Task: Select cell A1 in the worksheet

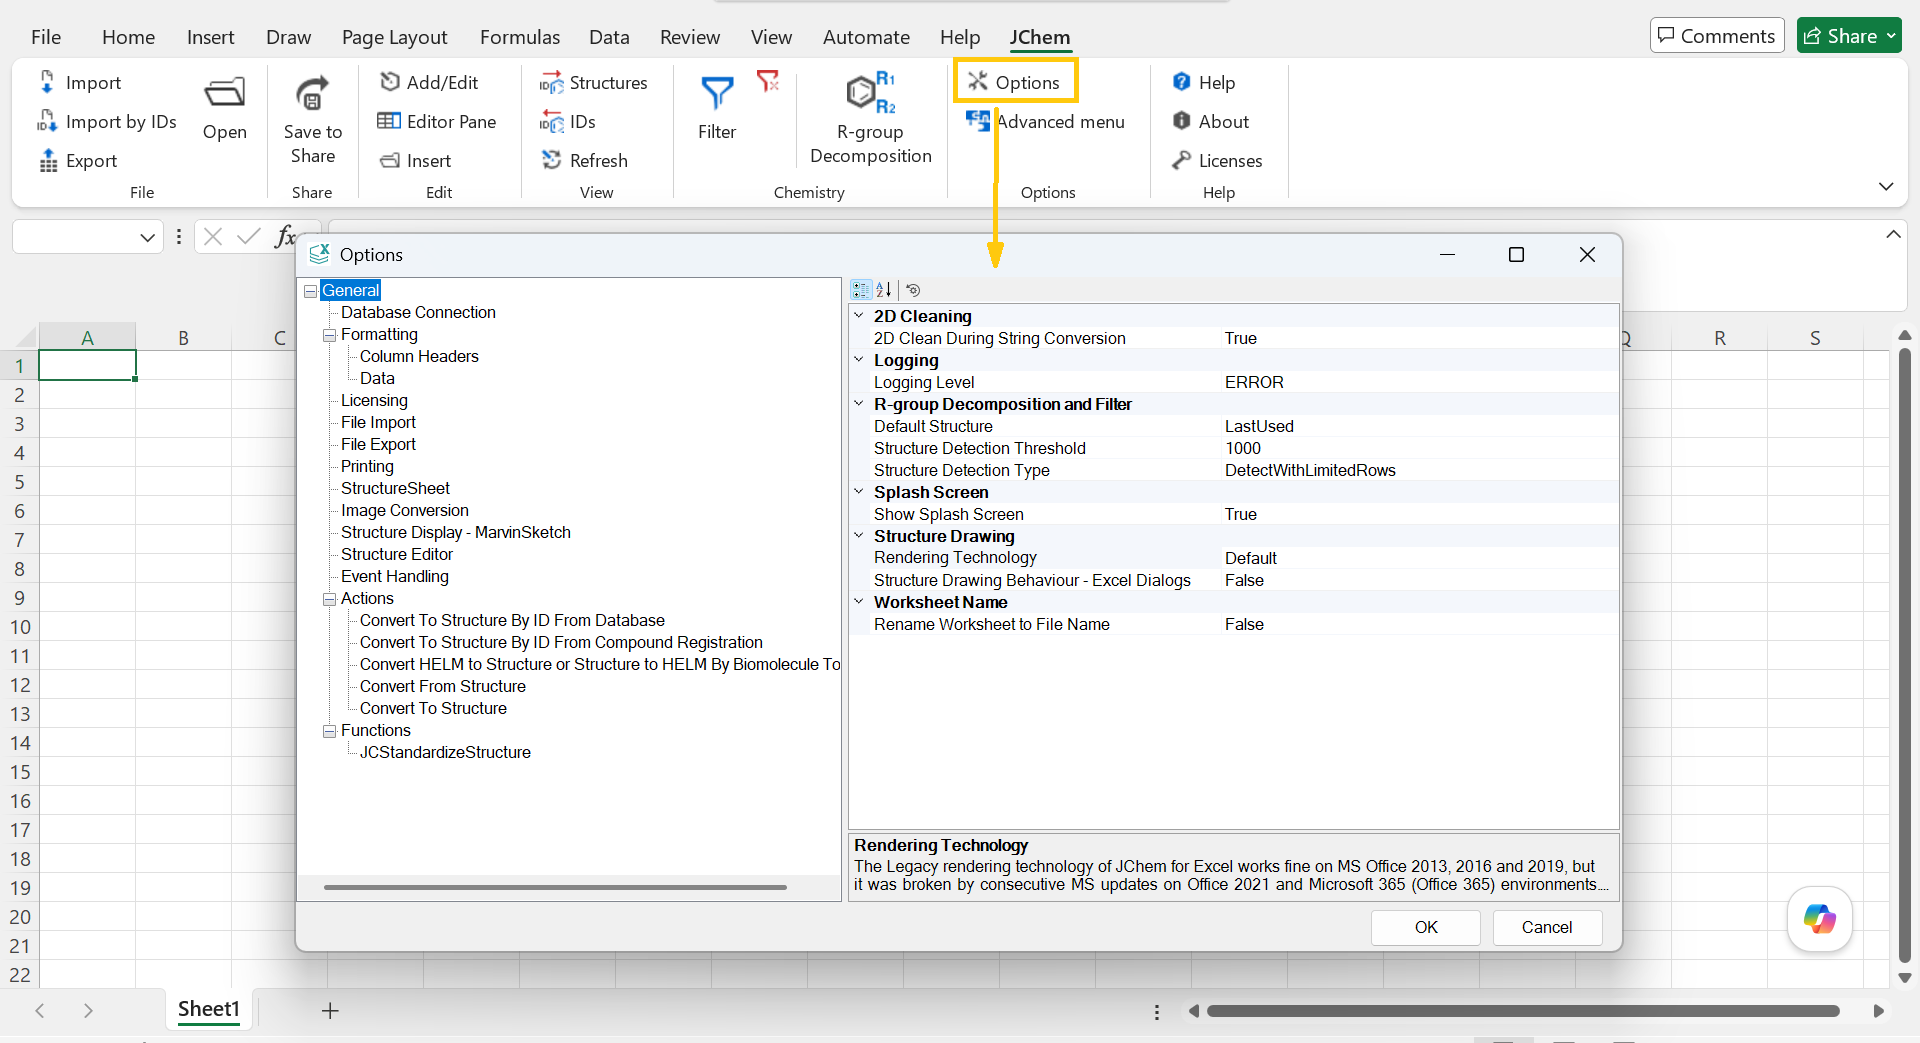Action: [87, 365]
